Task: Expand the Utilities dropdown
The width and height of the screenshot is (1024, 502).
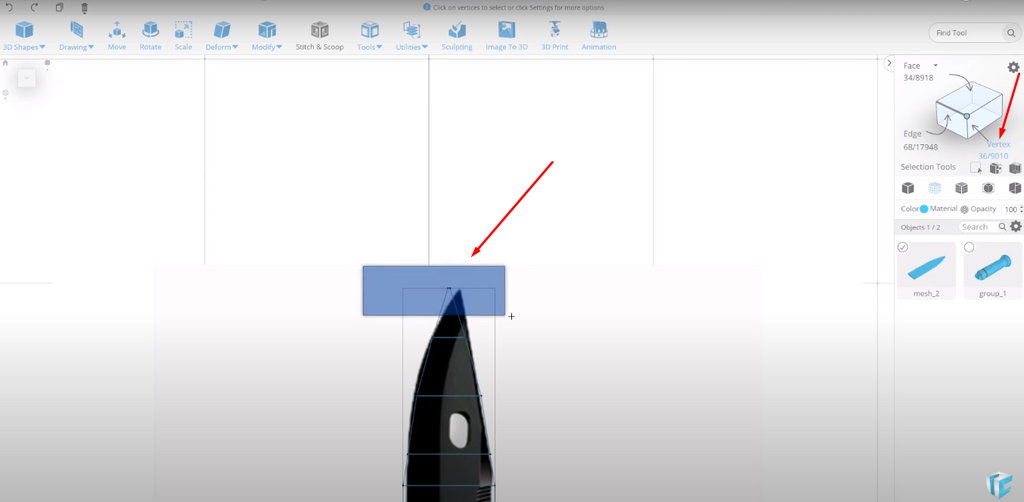Action: pyautogui.click(x=411, y=36)
